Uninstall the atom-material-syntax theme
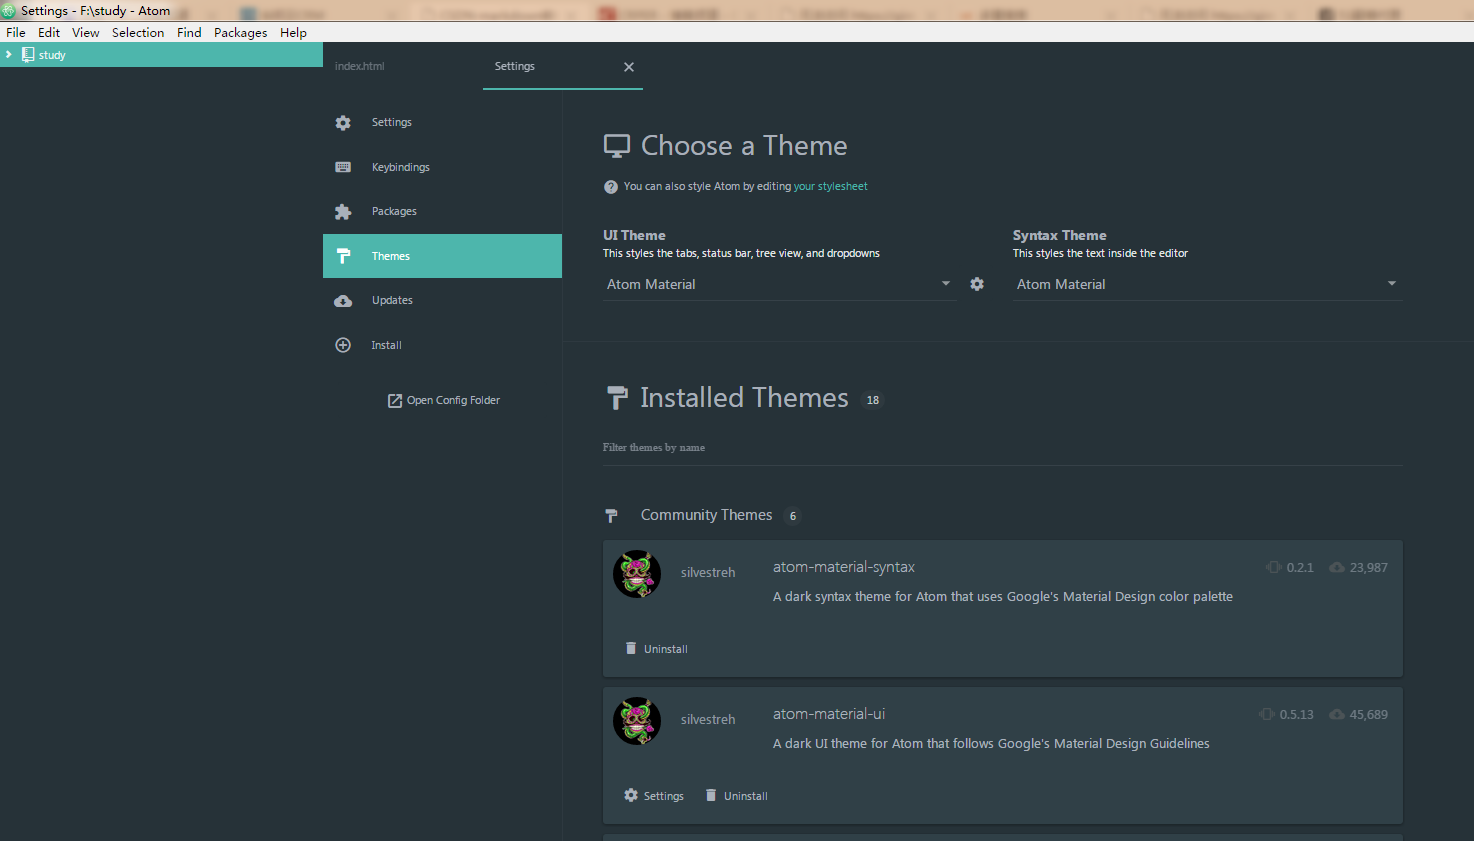The width and height of the screenshot is (1474, 841). point(656,649)
